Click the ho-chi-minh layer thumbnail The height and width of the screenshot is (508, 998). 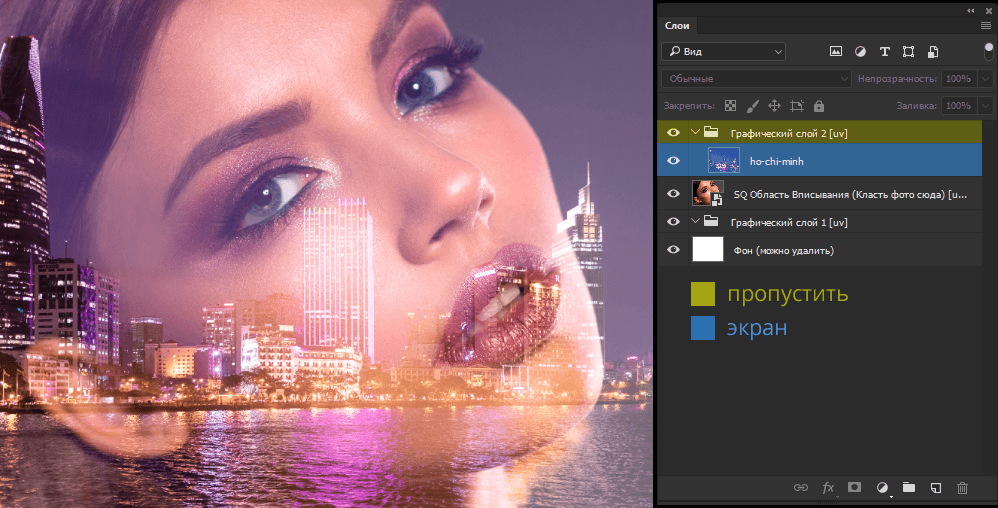(x=722, y=160)
